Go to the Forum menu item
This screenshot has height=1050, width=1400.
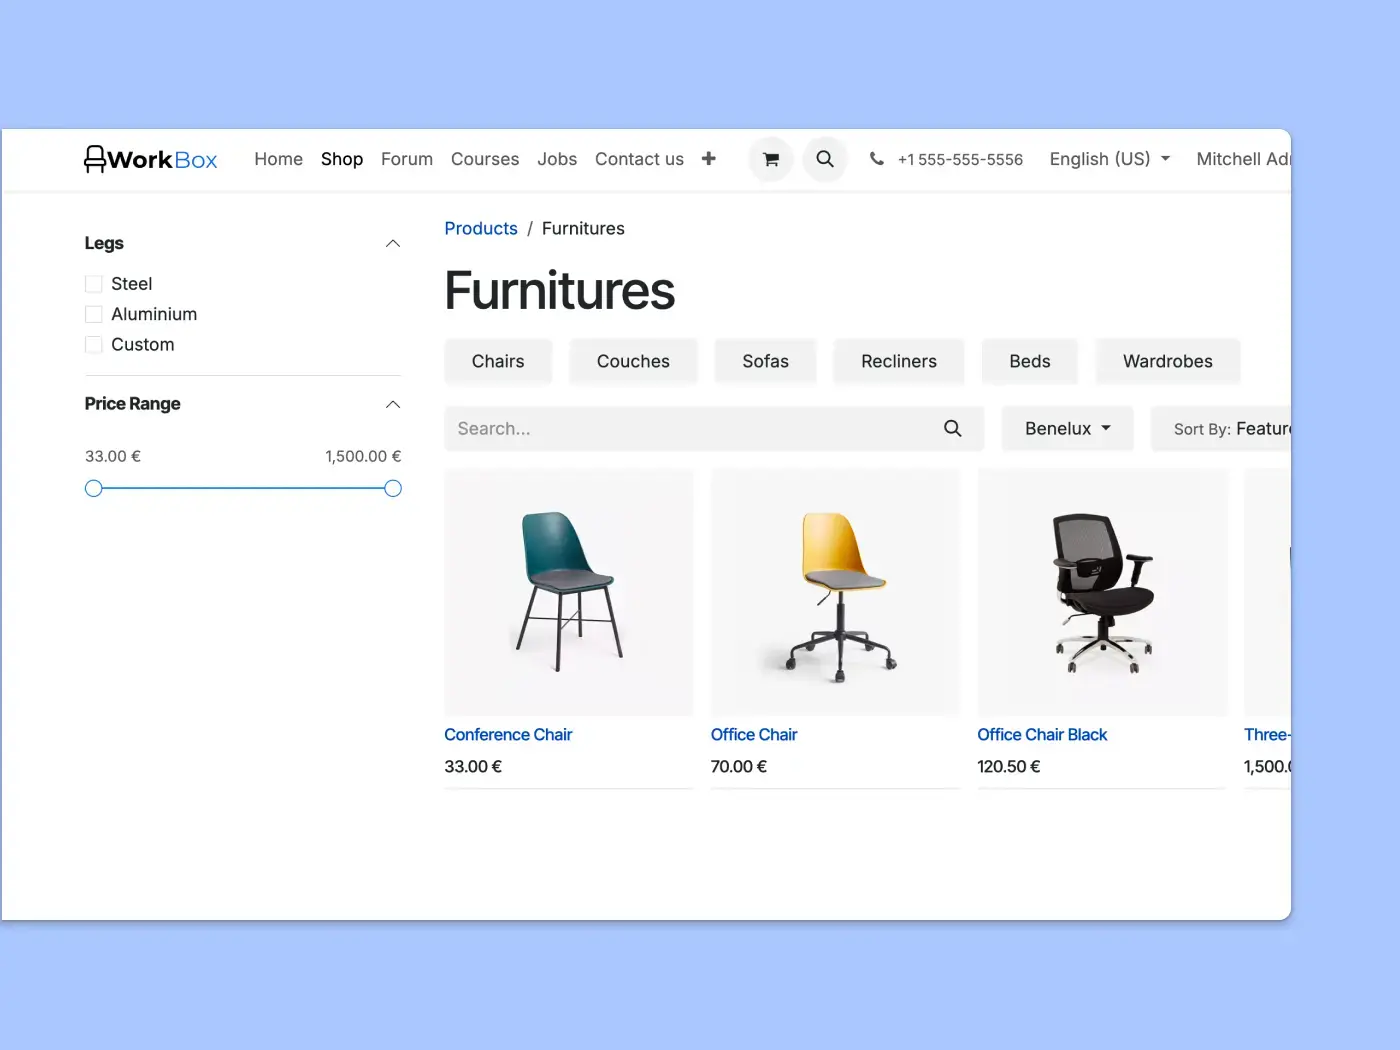coord(407,159)
